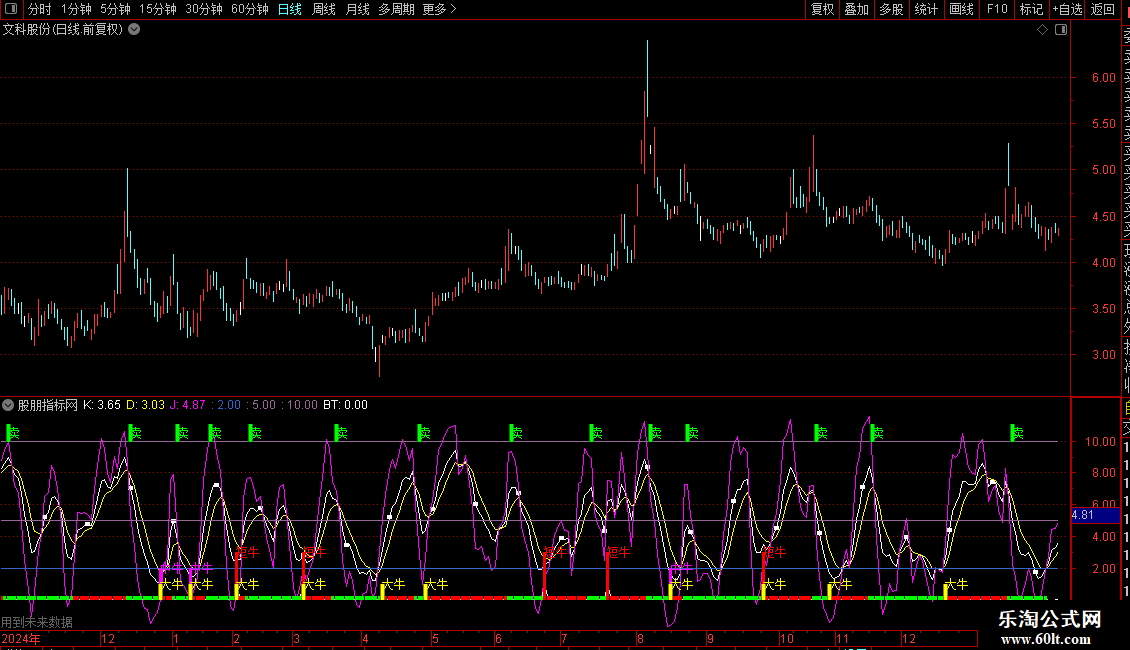Click the diamond icon at chart top right

point(1042,30)
